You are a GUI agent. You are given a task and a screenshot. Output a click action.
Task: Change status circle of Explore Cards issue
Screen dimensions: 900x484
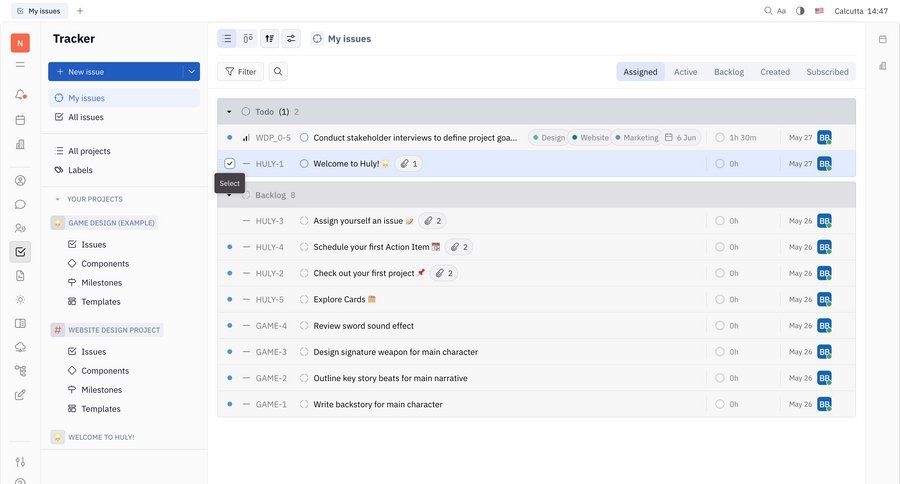[x=304, y=299]
